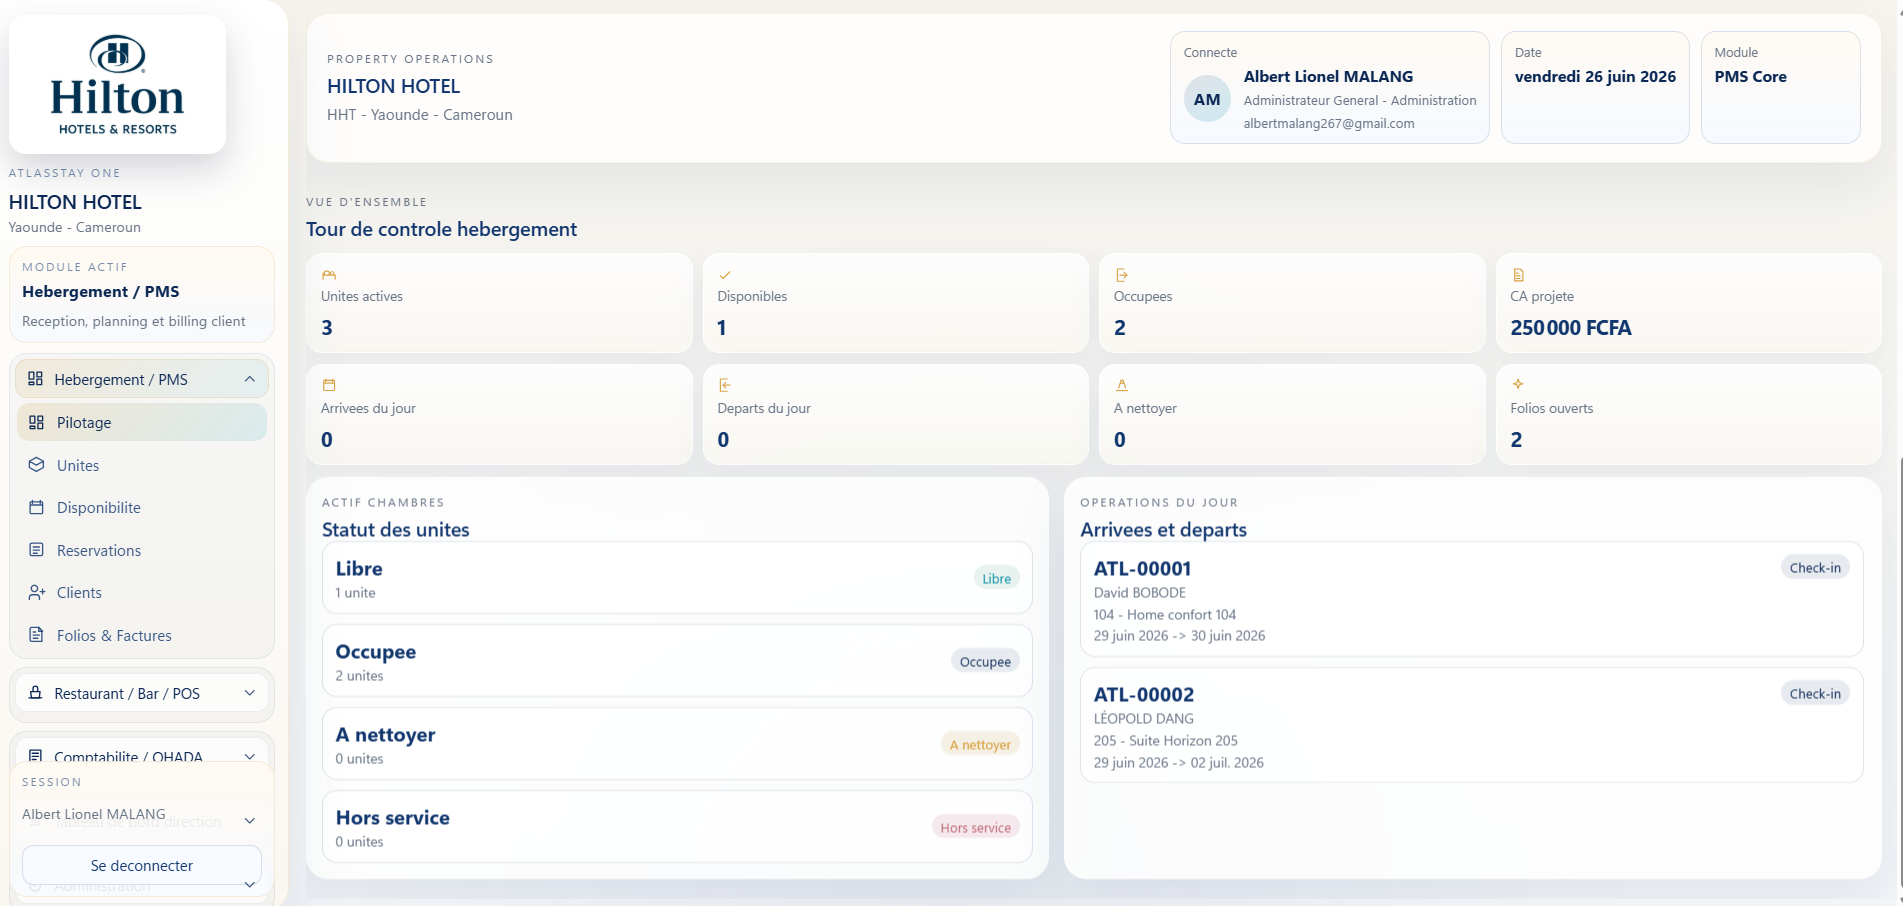This screenshot has height=906, width=1903.
Task: Click the 'PMS Core' module text
Action: tap(1750, 77)
